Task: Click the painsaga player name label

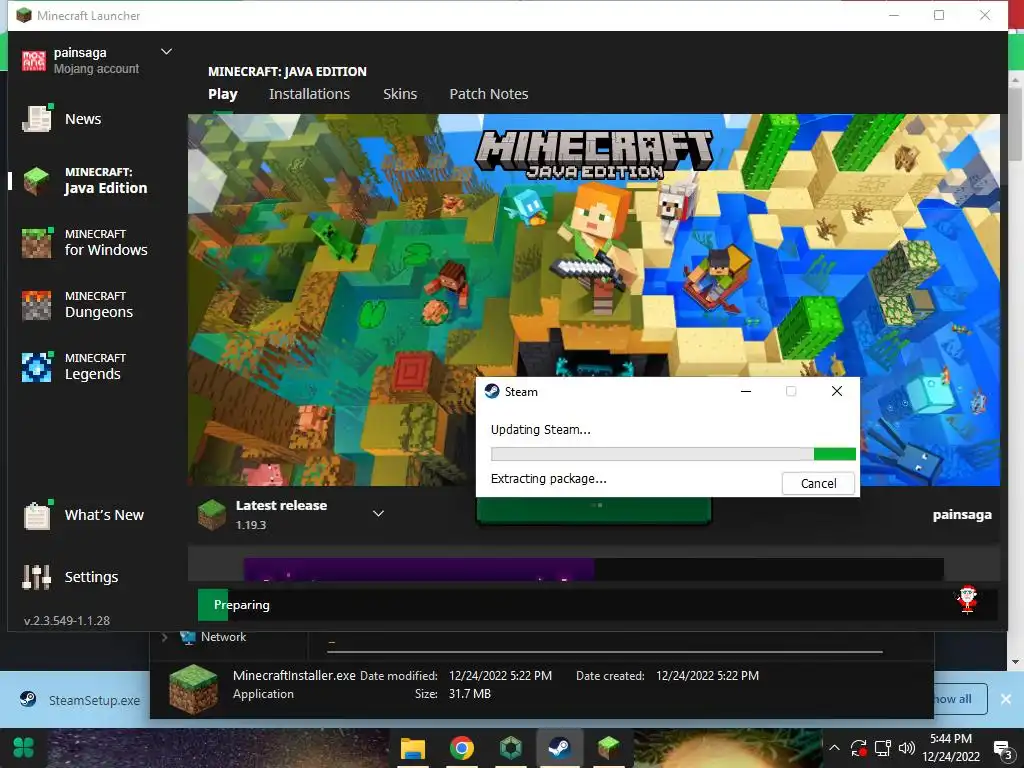Action: tap(962, 515)
